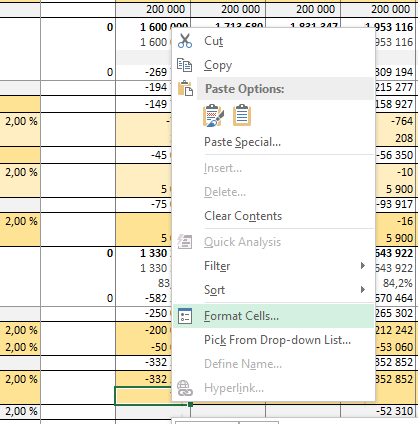Viewport: 418px width, 424px height.
Task: Select the cell showing -149
Action: (144, 104)
